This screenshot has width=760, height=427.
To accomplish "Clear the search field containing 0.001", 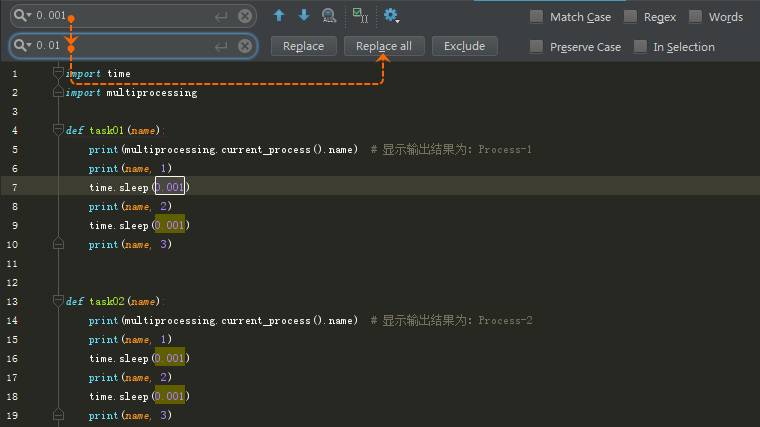I will [244, 16].
